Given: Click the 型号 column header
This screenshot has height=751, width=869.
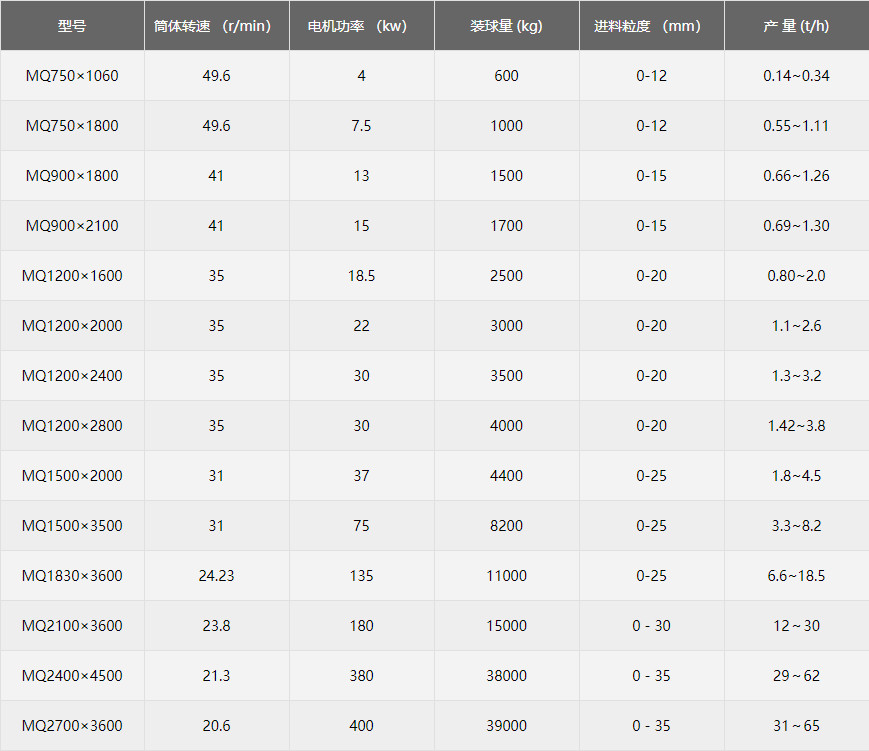Looking at the screenshot, I should tap(72, 26).
